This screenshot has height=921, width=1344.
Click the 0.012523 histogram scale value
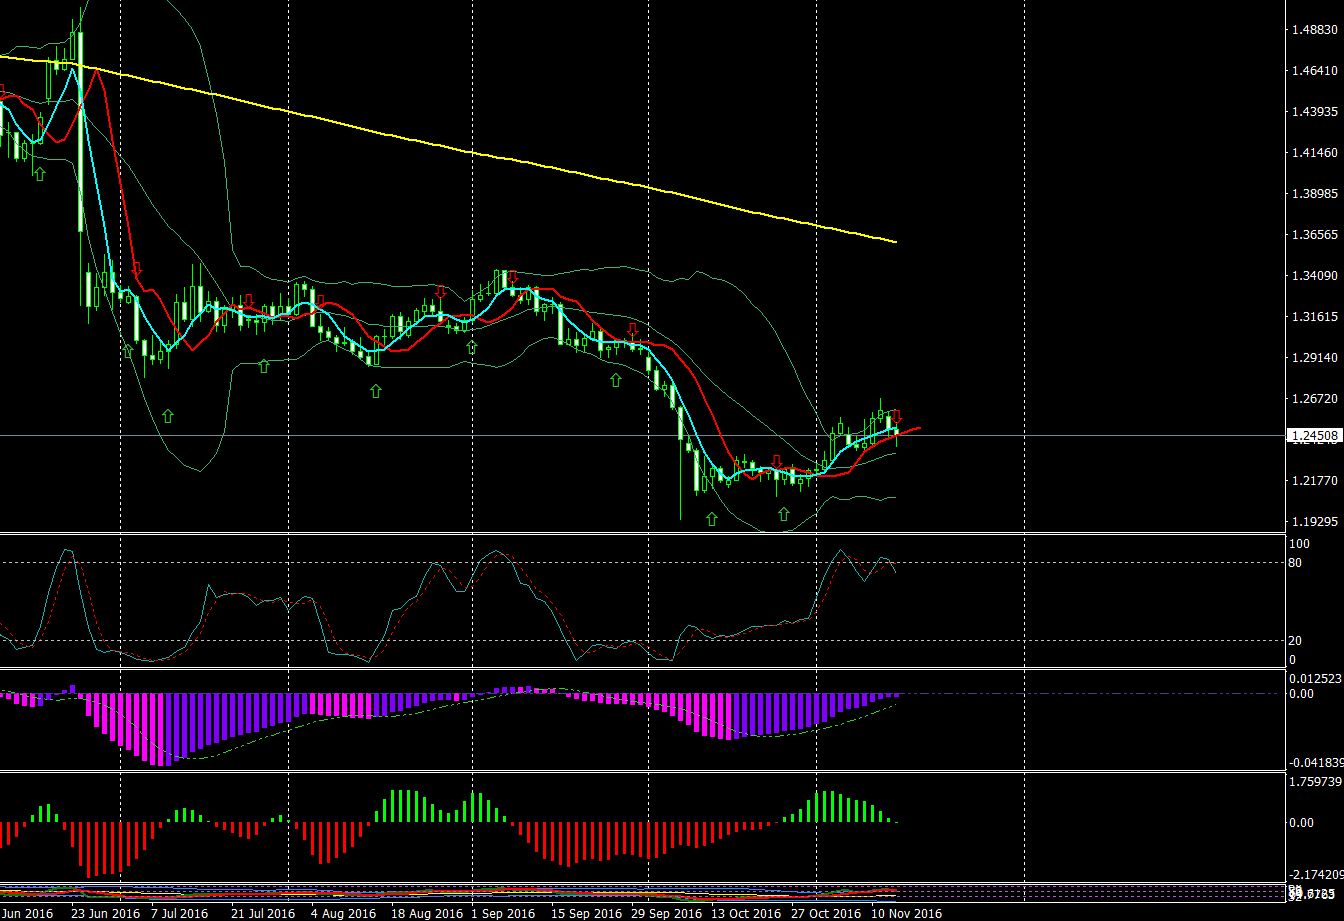1315,679
